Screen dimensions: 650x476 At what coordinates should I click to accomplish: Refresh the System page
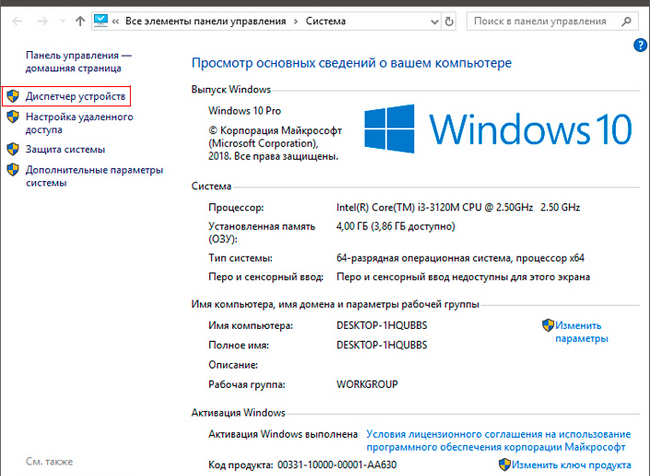449,22
